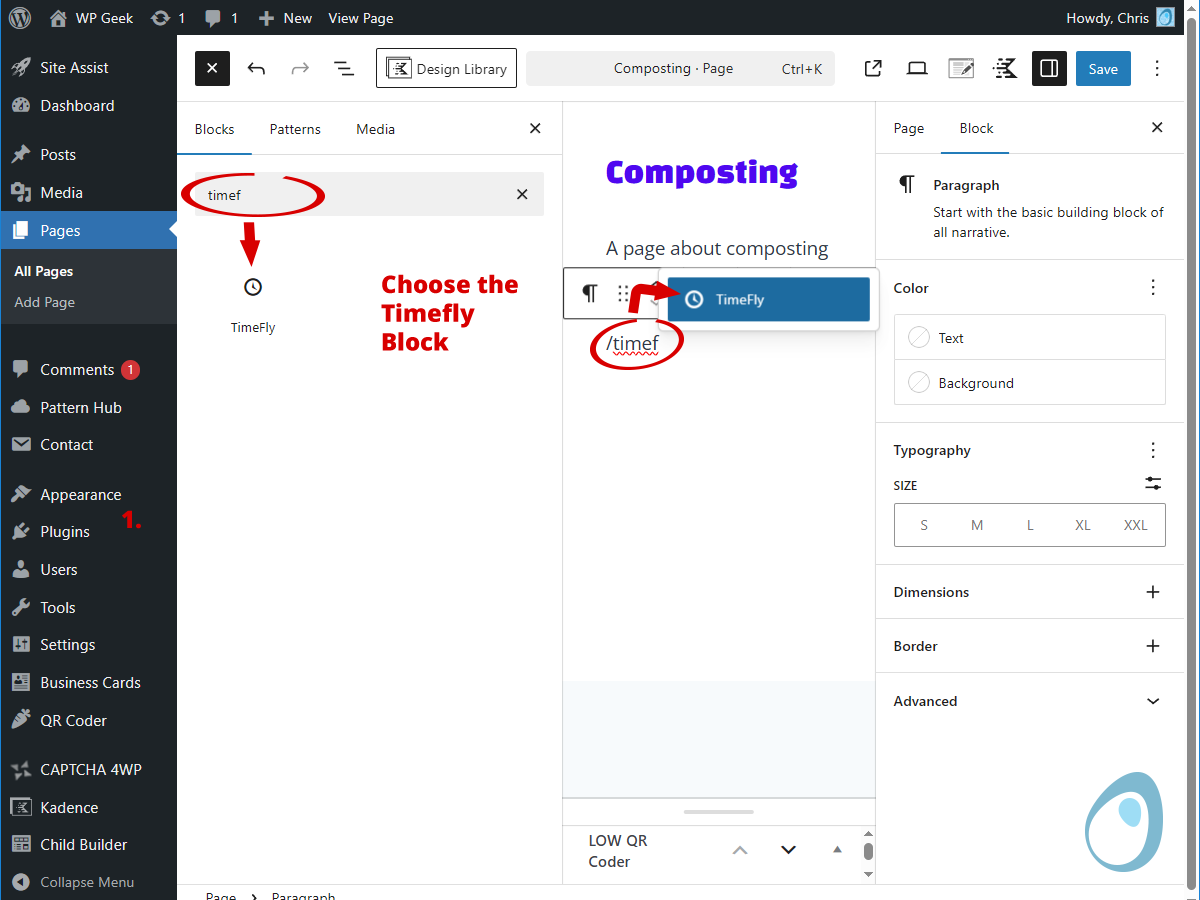This screenshot has height=900, width=1200.
Task: Clear the block search field with the X
Action: point(522,194)
